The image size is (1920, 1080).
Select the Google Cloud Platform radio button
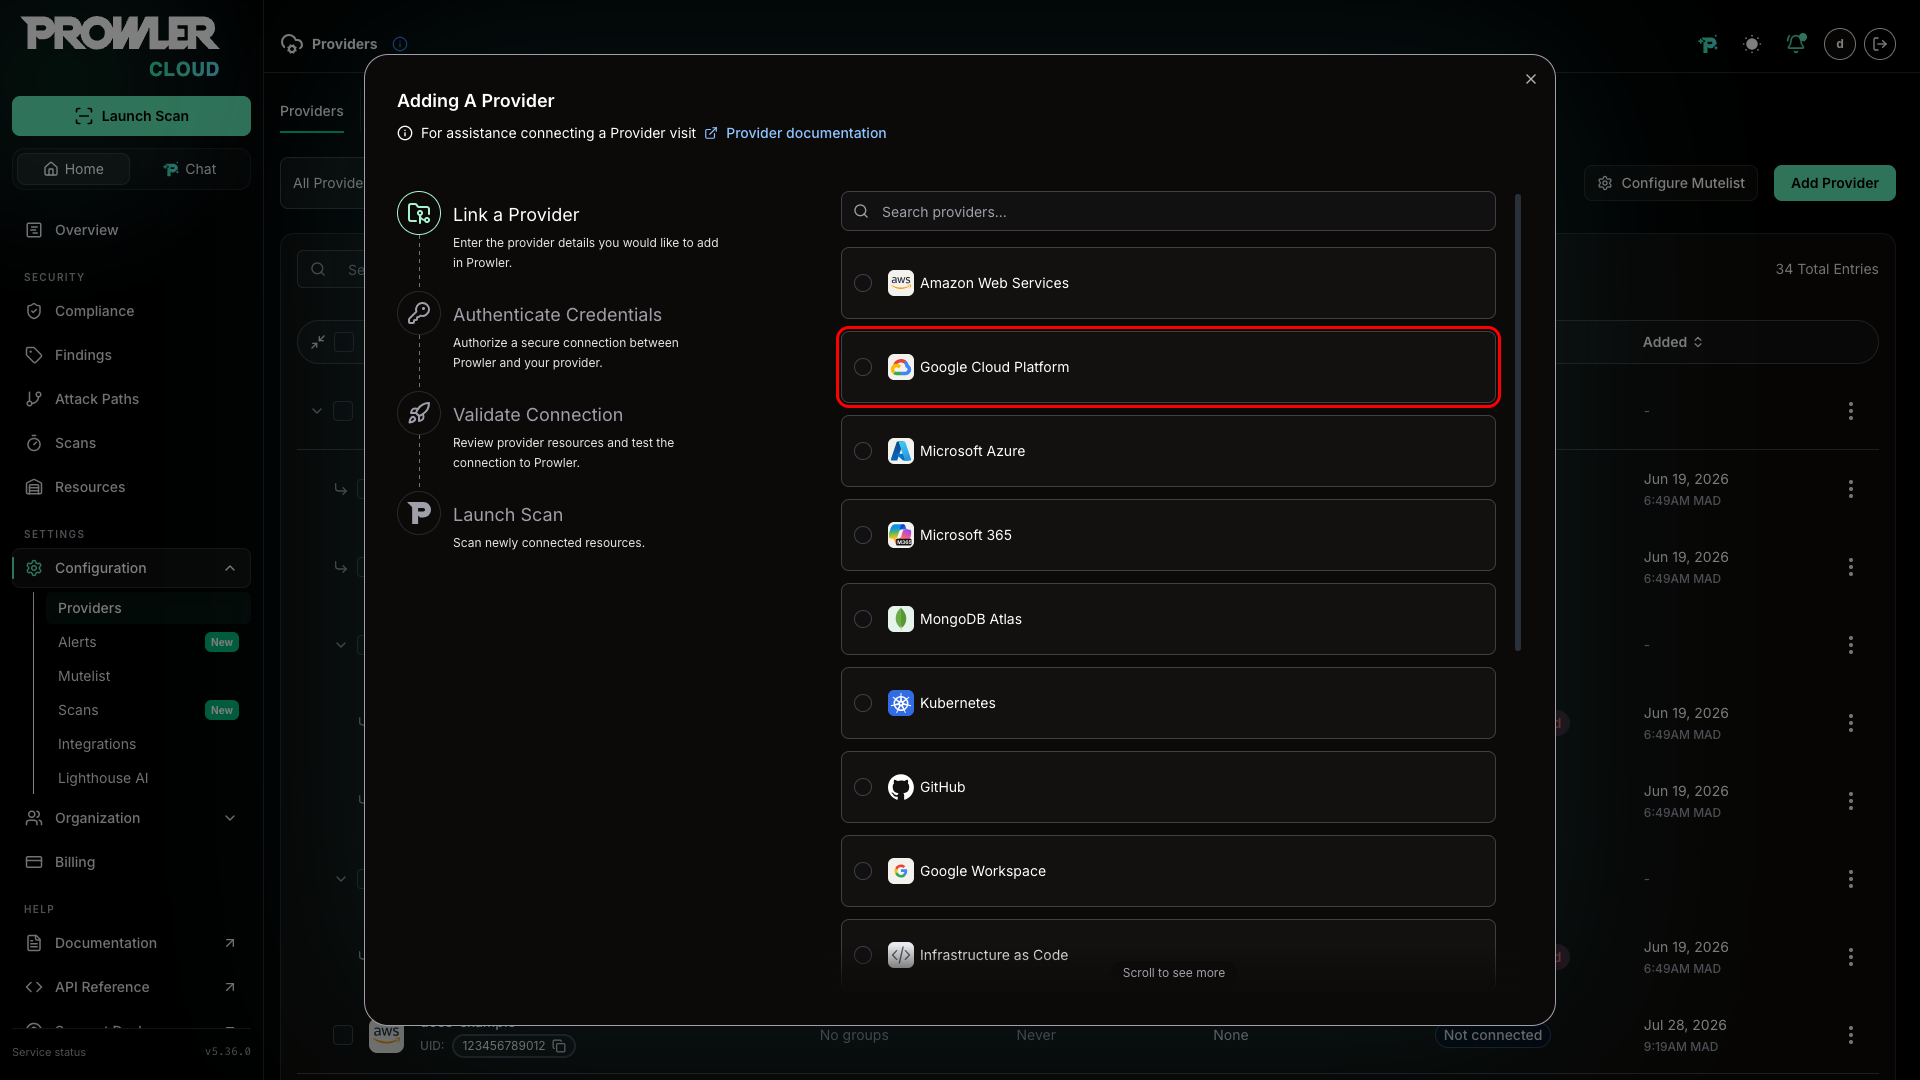[x=863, y=367]
